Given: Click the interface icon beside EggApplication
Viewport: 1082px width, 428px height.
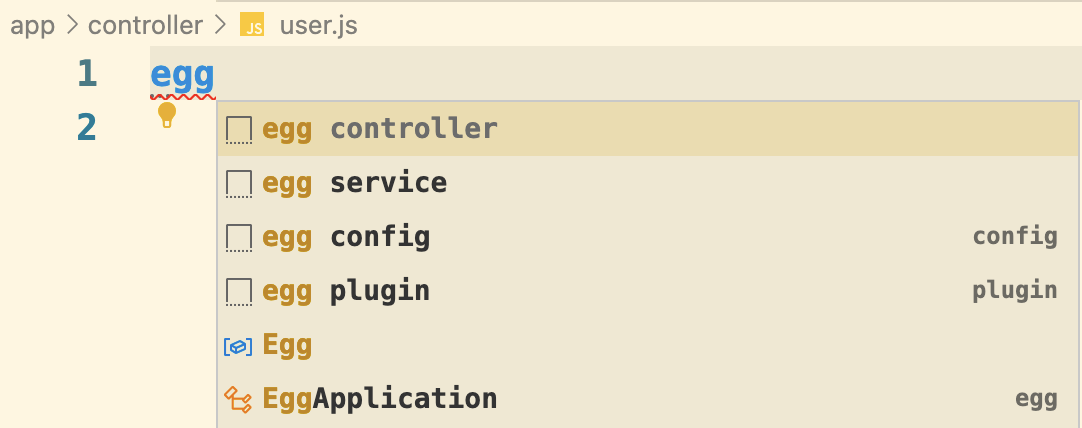Looking at the screenshot, I should (x=238, y=399).
